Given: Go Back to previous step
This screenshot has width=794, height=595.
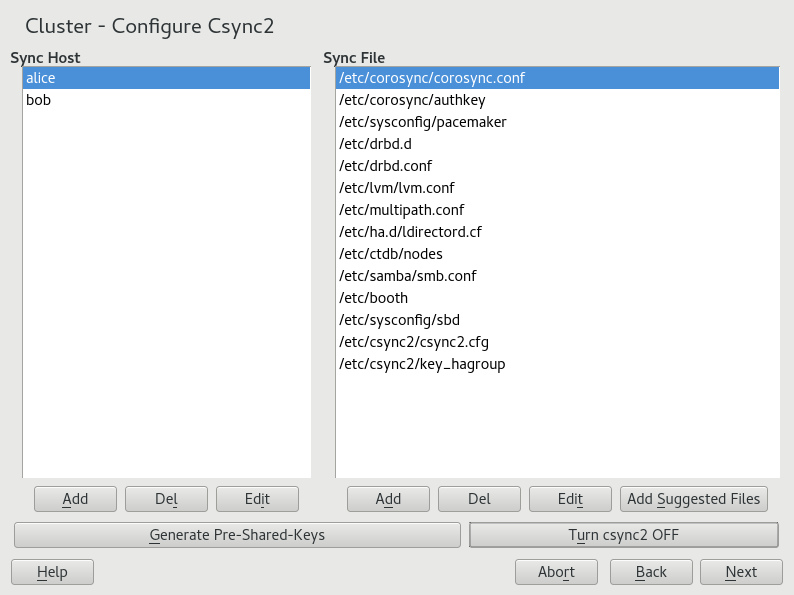Looking at the screenshot, I should point(652,572).
